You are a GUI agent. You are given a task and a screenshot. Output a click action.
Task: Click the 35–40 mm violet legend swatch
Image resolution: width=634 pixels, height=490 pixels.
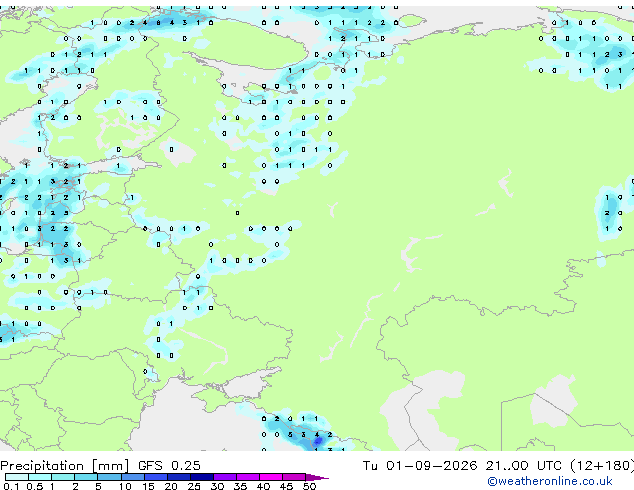coord(248,477)
